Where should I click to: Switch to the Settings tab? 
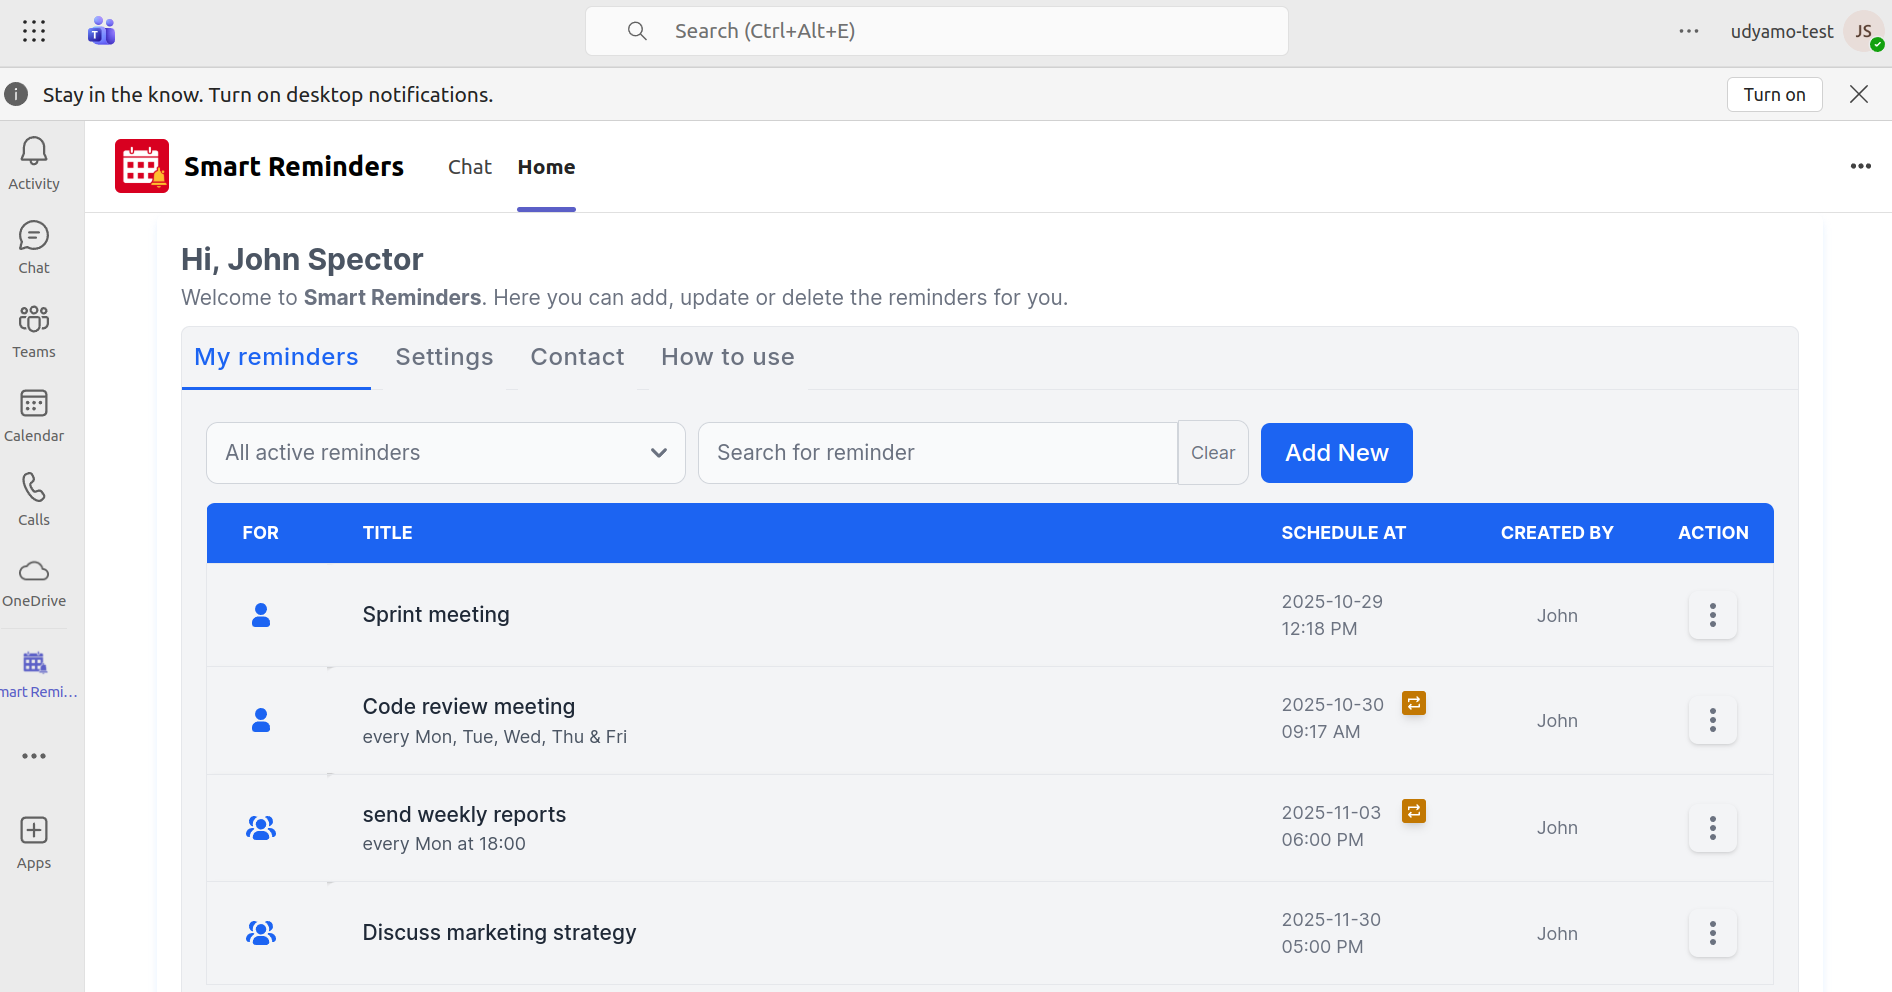tap(444, 357)
